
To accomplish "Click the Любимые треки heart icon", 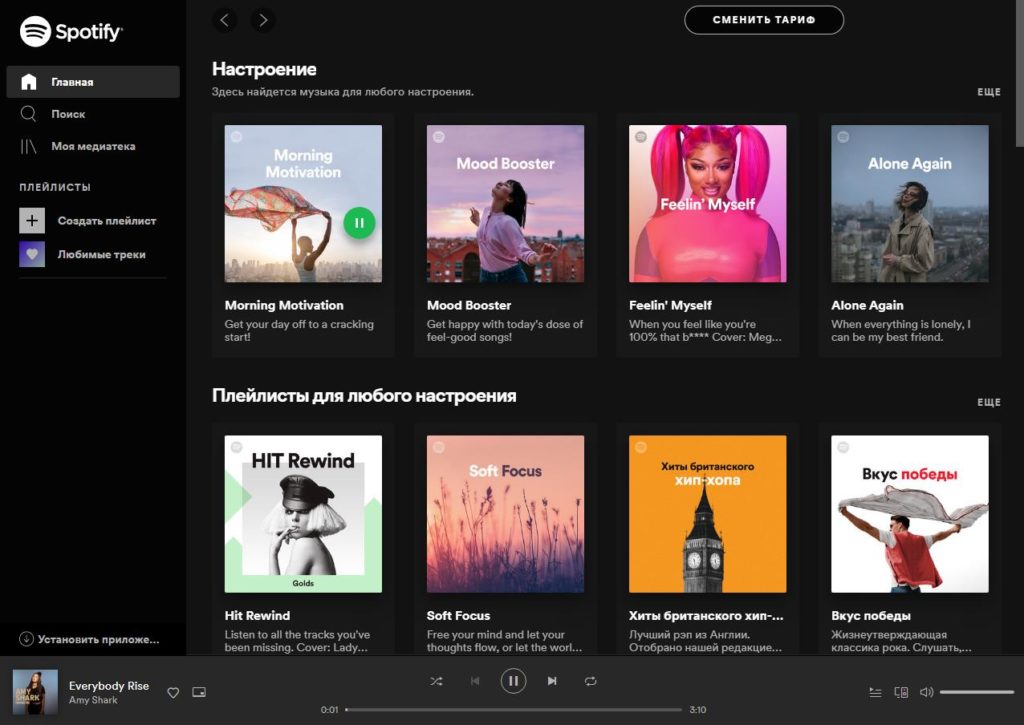I will [32, 254].
